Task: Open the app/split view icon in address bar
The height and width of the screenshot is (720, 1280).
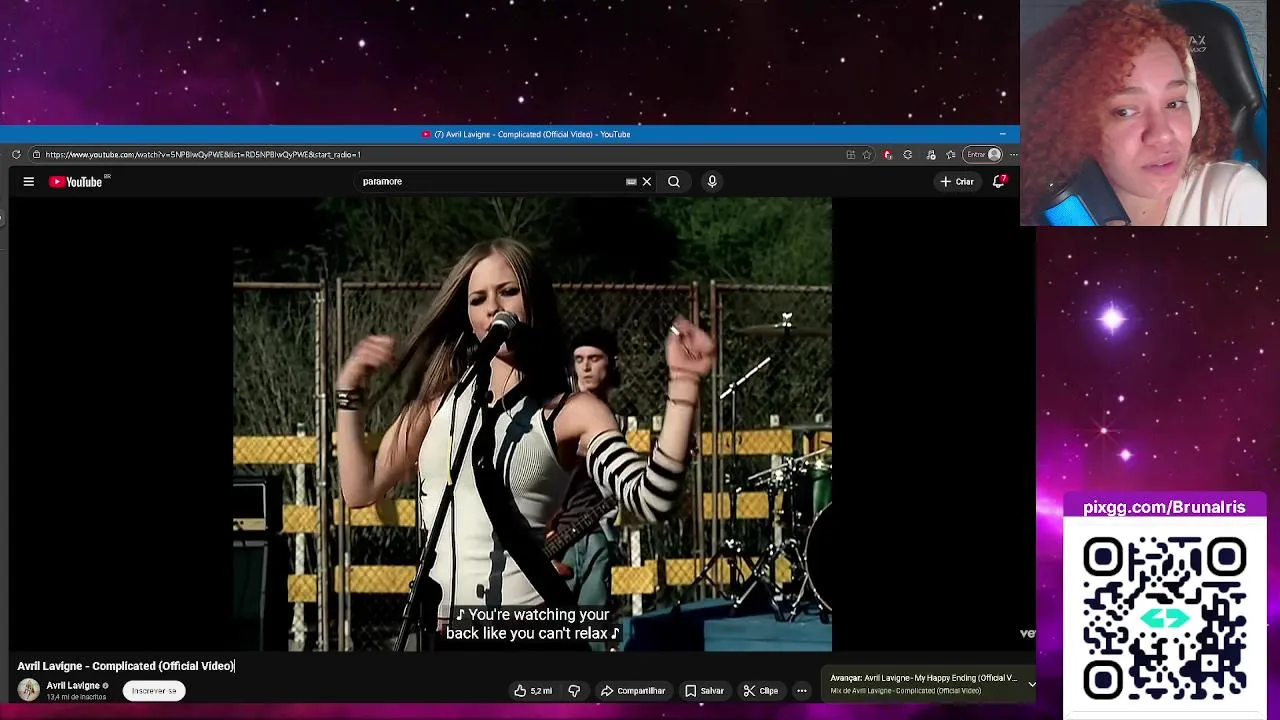Action: coord(851,154)
